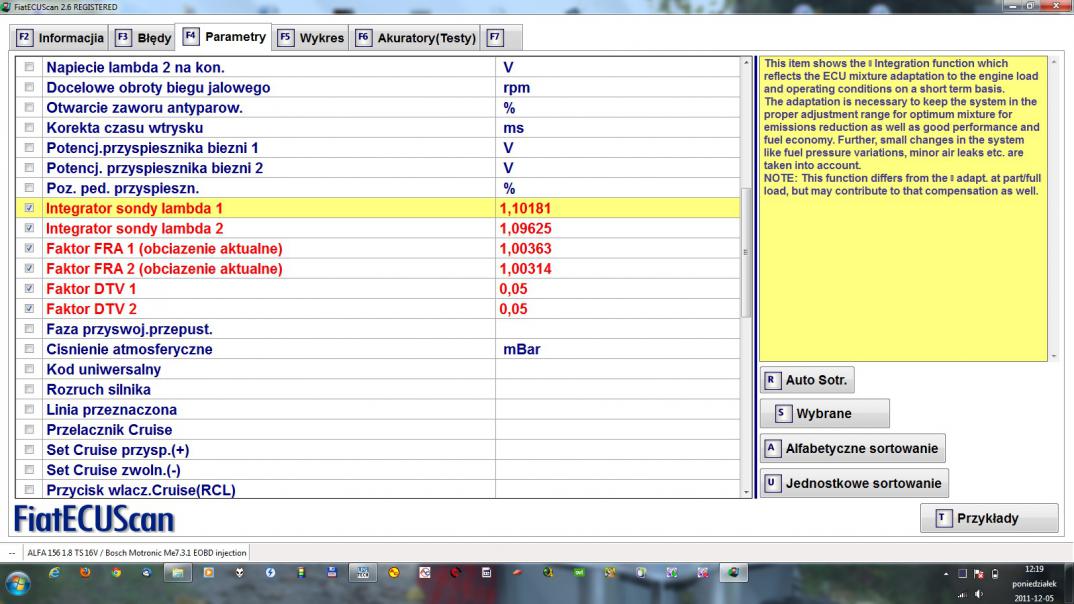The image size is (1074, 604).
Task: Click the S icon beside Wybrane
Action: [x=783, y=413]
